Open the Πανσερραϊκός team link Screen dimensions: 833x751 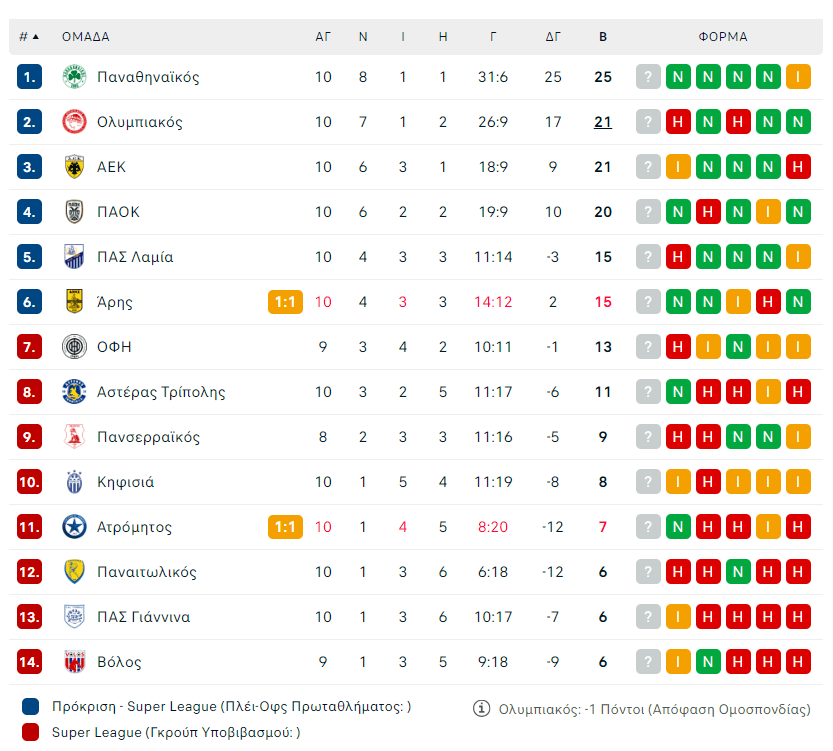pos(148,437)
